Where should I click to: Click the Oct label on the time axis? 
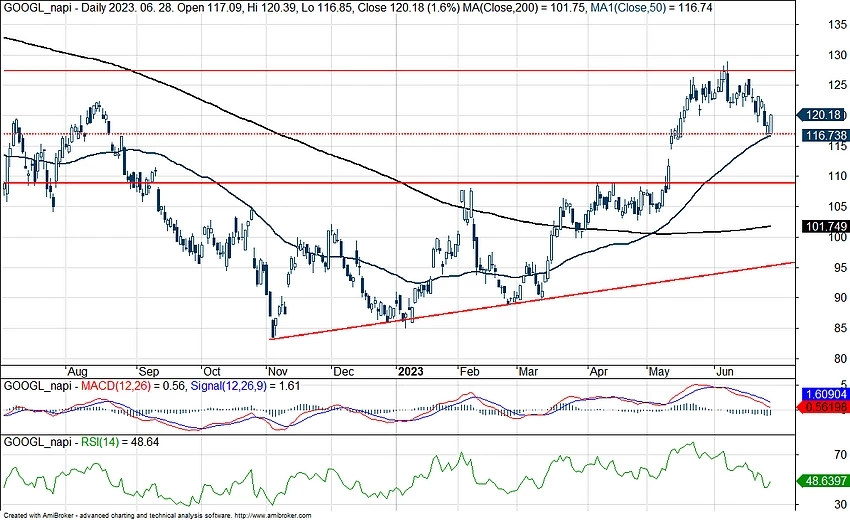(x=211, y=371)
